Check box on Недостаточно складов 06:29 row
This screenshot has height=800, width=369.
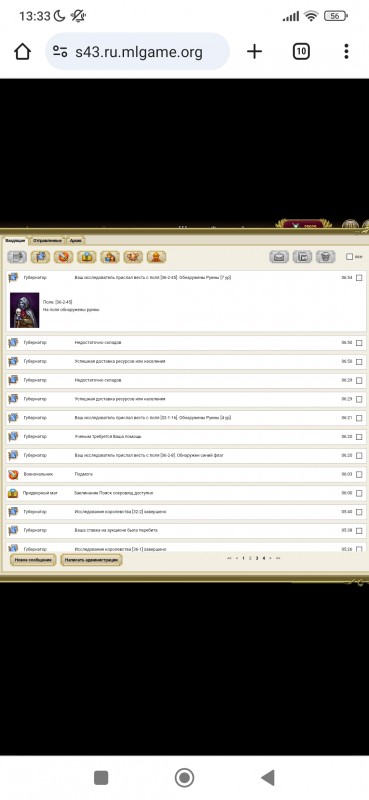pyautogui.click(x=359, y=381)
